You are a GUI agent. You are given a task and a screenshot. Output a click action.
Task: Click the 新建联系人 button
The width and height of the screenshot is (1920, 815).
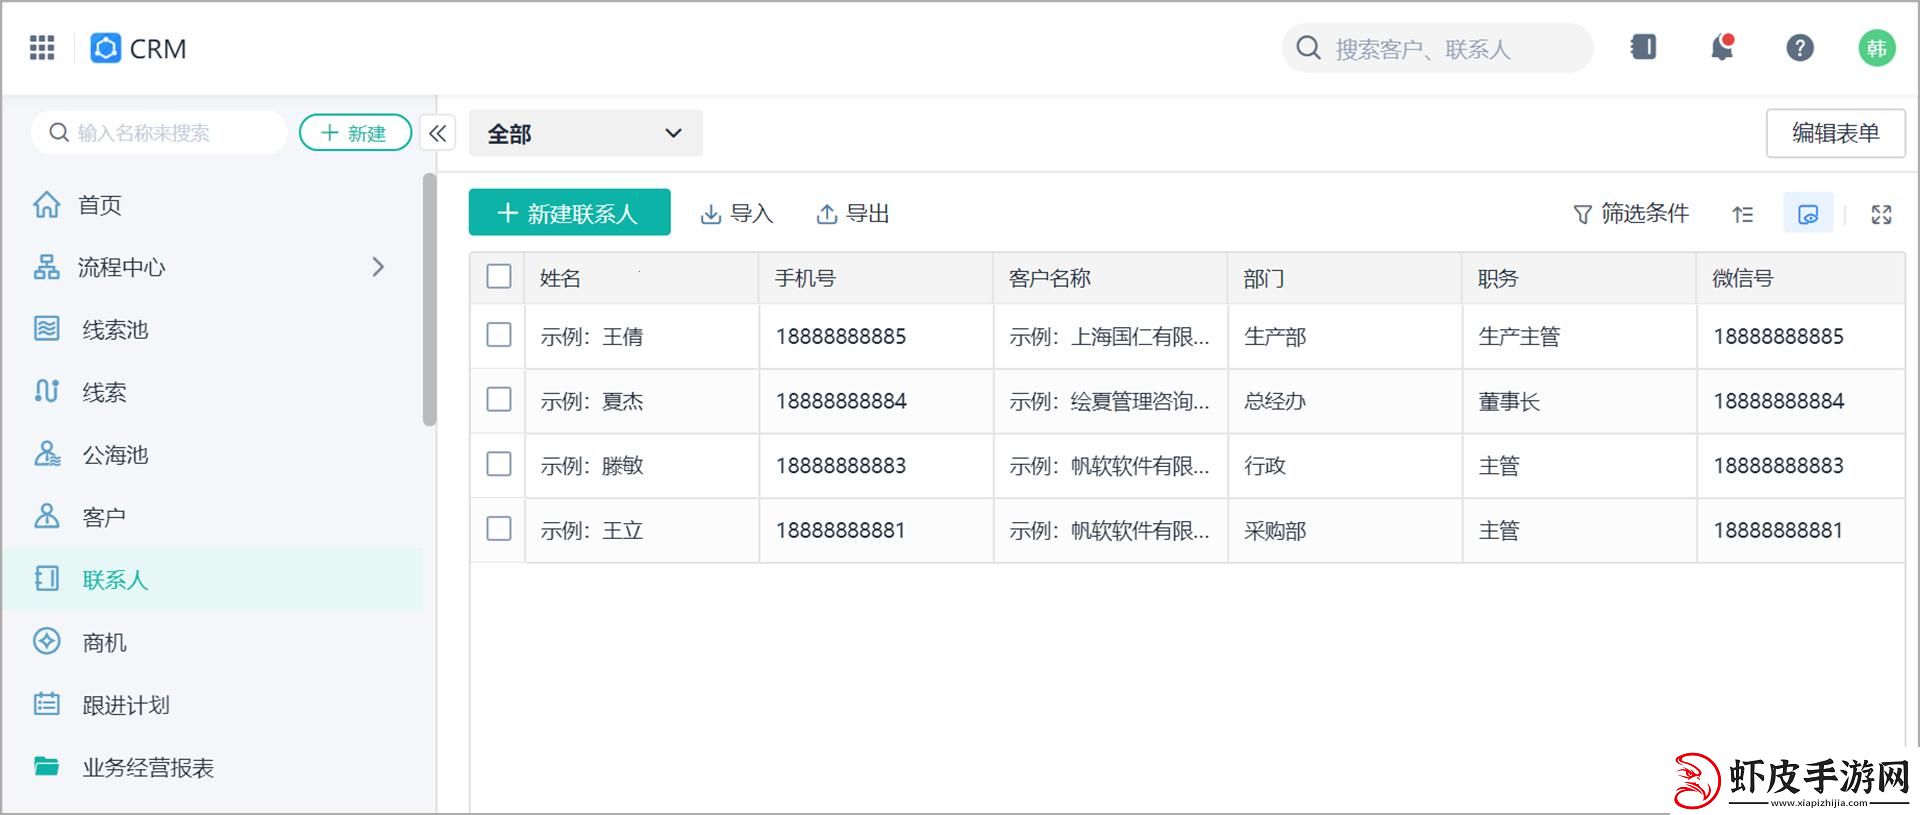pos(570,213)
